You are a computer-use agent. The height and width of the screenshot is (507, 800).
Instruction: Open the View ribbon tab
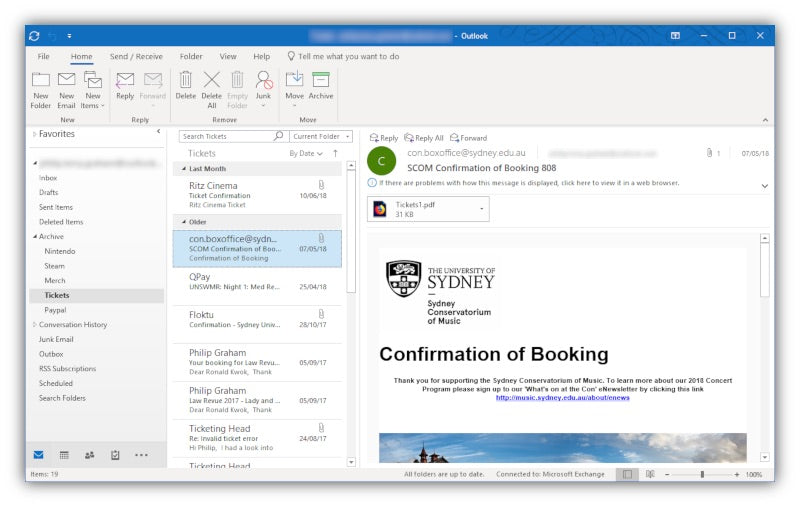pyautogui.click(x=228, y=57)
